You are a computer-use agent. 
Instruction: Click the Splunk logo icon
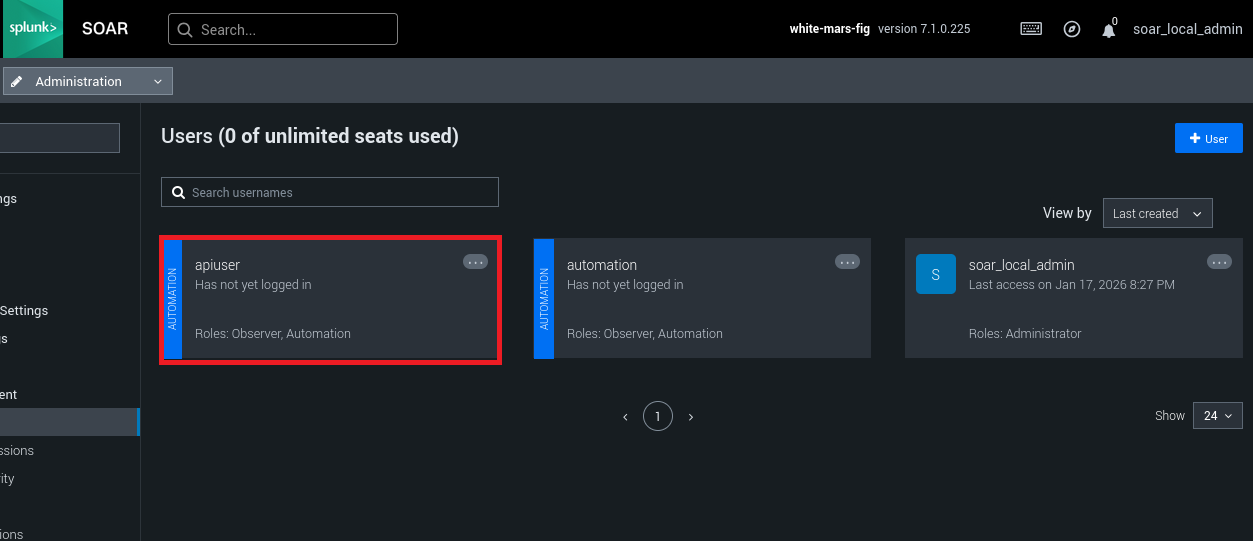[x=32, y=29]
